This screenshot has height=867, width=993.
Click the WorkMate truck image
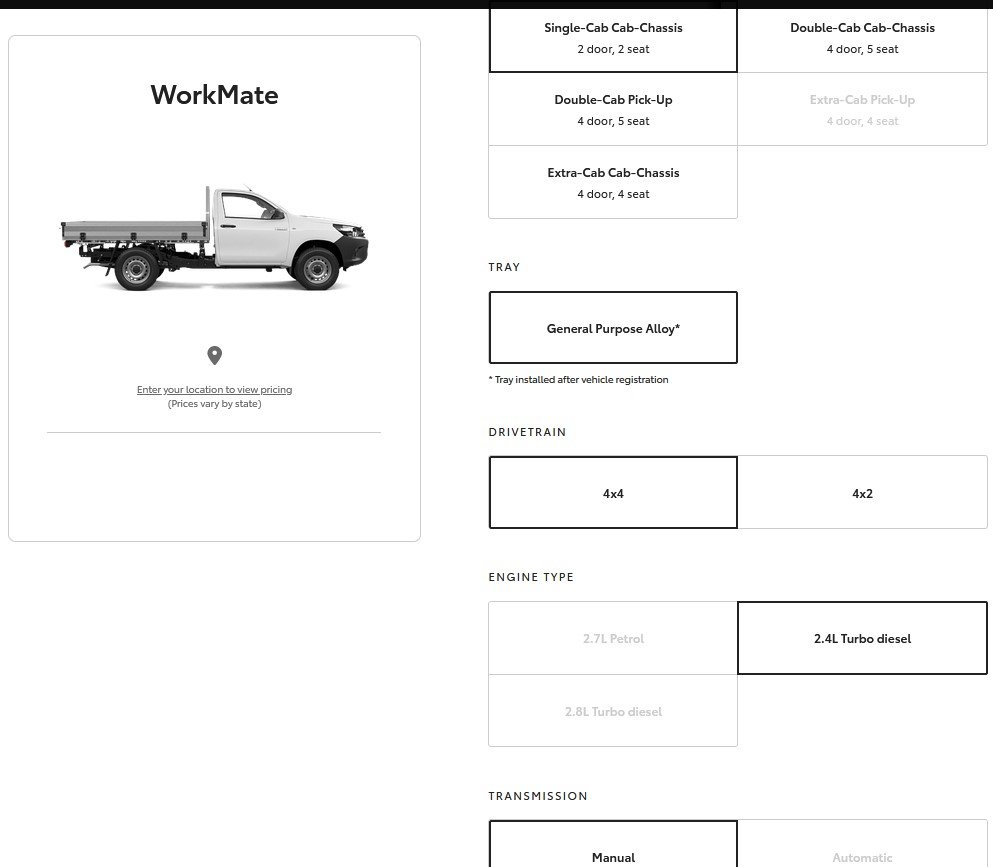(x=215, y=239)
